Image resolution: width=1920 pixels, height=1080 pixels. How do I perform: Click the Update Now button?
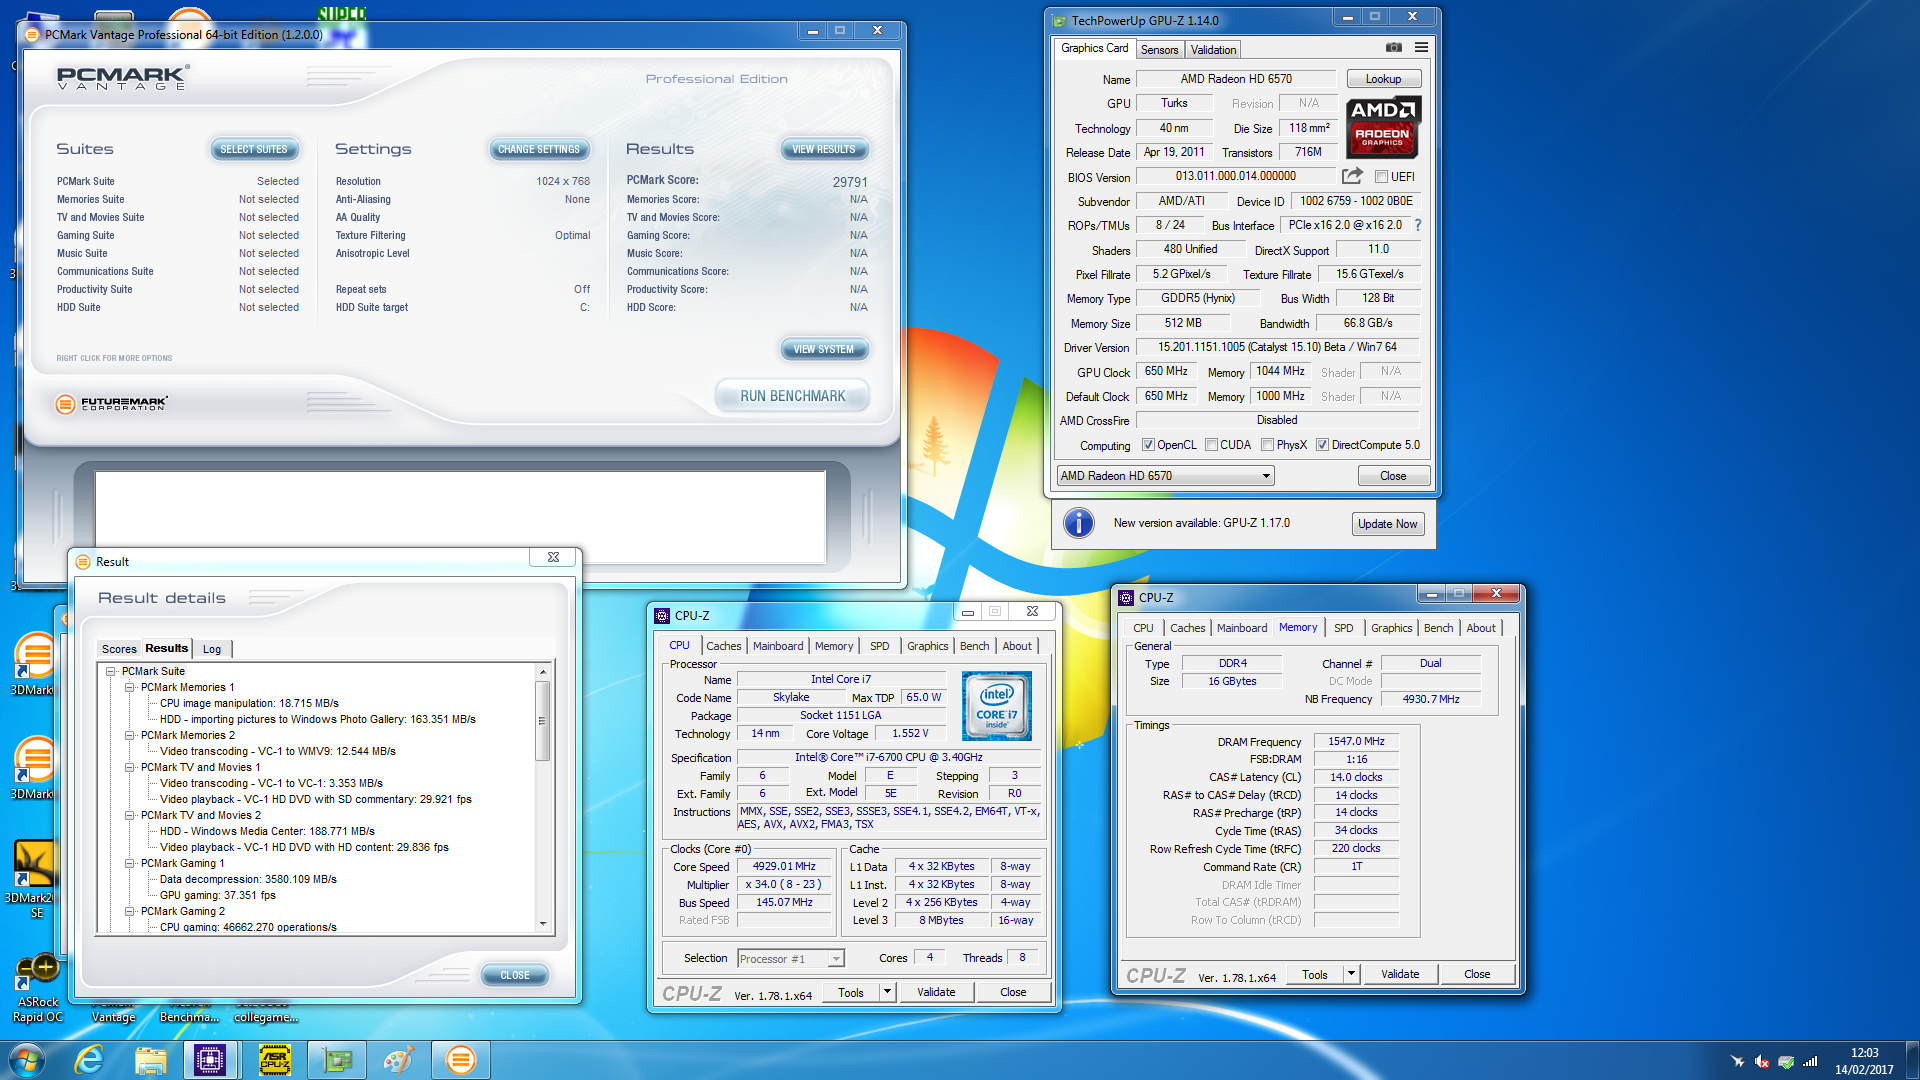tap(1387, 524)
